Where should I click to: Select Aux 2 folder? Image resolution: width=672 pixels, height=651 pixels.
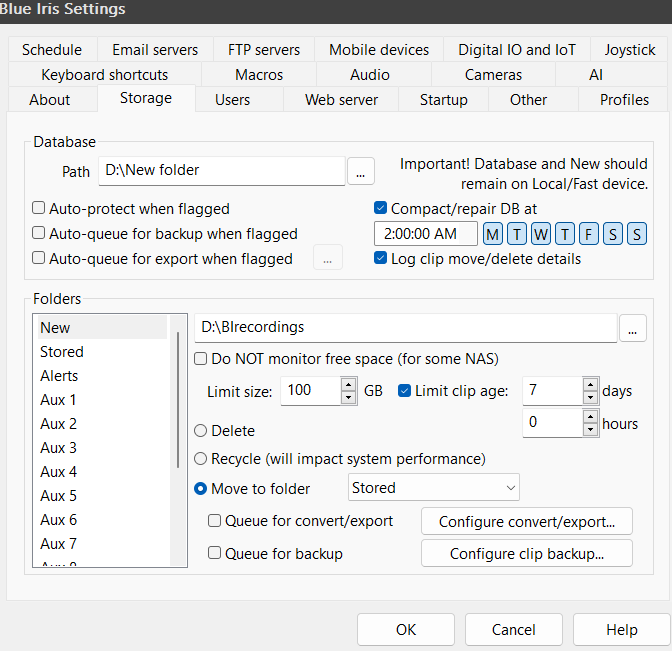coord(102,423)
